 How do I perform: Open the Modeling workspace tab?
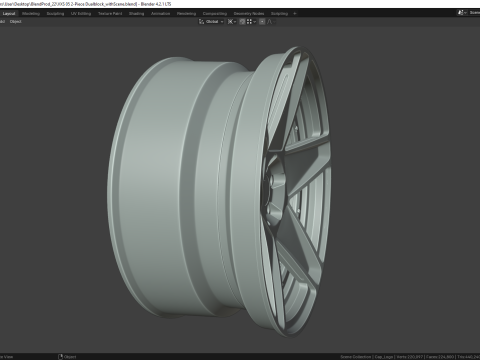point(31,14)
